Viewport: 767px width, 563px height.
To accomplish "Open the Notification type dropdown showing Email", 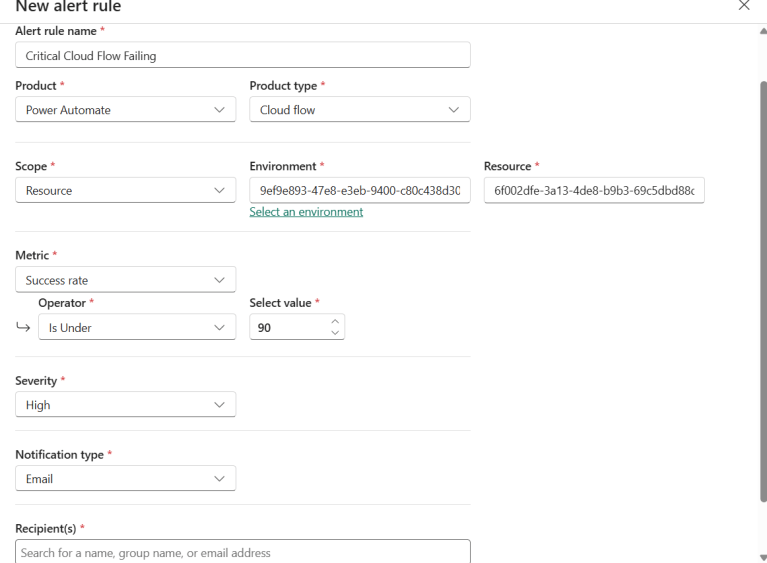I will (125, 478).
